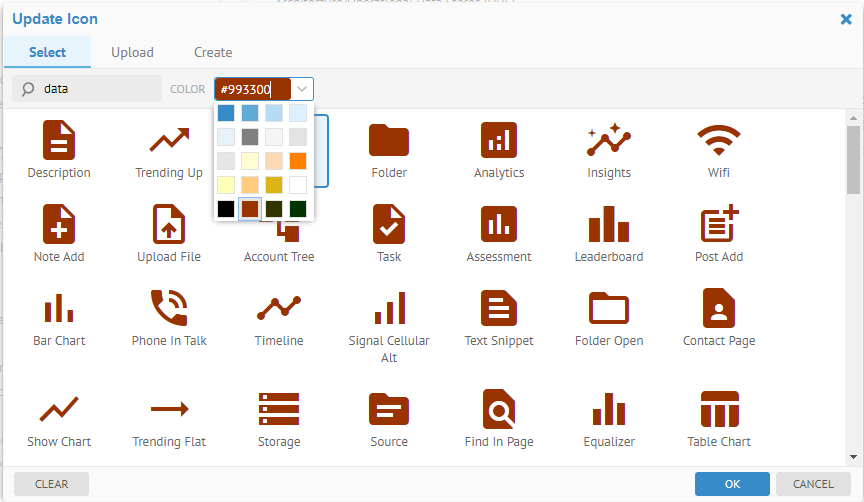Pick the Storage icon
The height and width of the screenshot is (502, 864).
click(278, 410)
